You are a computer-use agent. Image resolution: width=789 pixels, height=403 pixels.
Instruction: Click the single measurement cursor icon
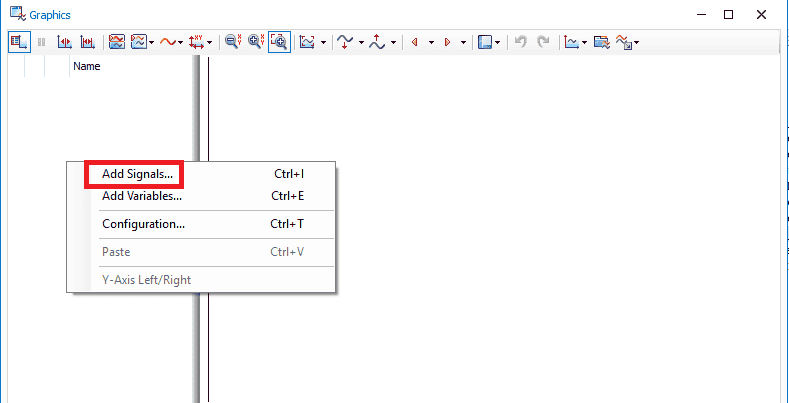64,42
